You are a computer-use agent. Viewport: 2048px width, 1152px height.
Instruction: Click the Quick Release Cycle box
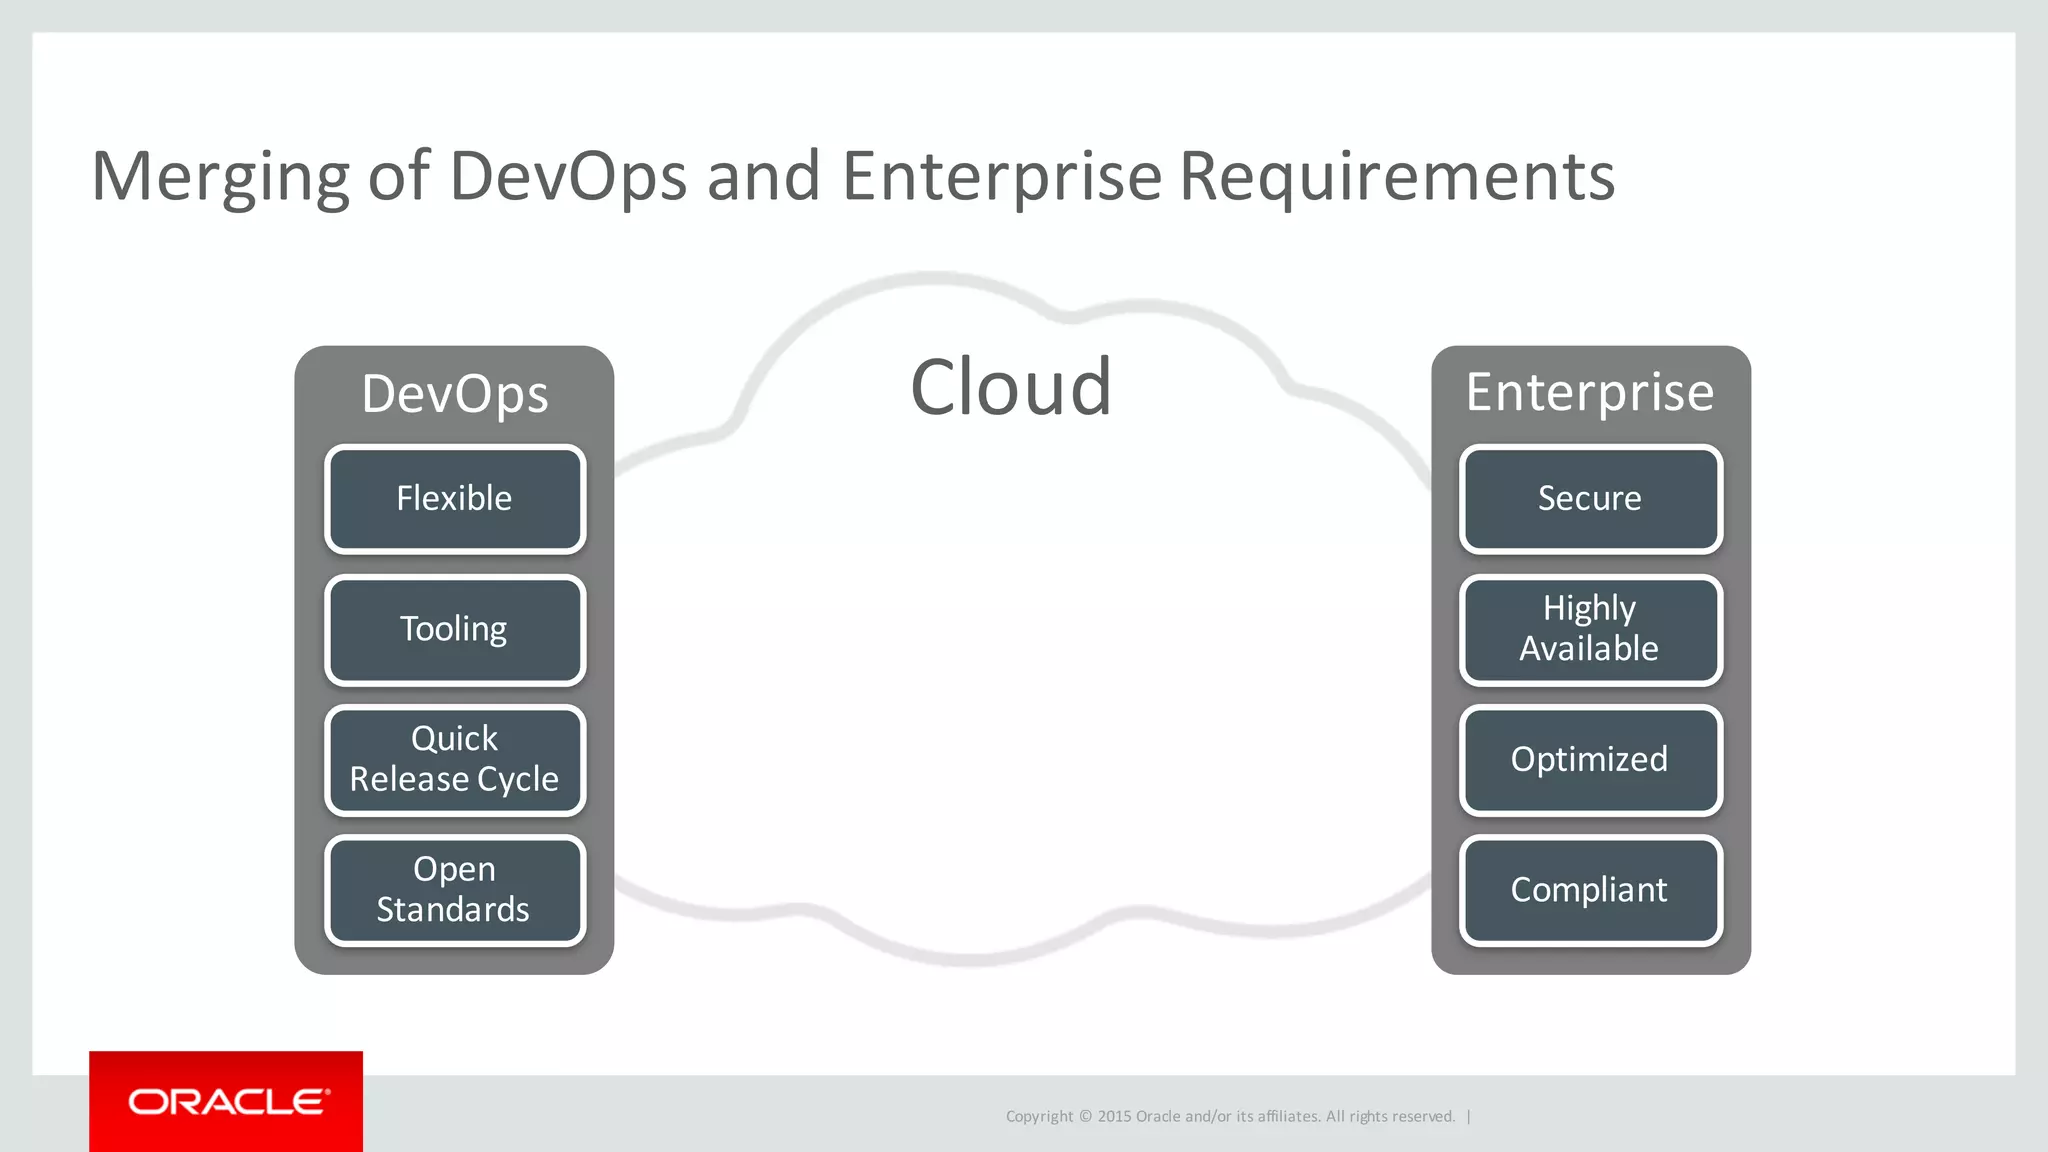coord(455,759)
